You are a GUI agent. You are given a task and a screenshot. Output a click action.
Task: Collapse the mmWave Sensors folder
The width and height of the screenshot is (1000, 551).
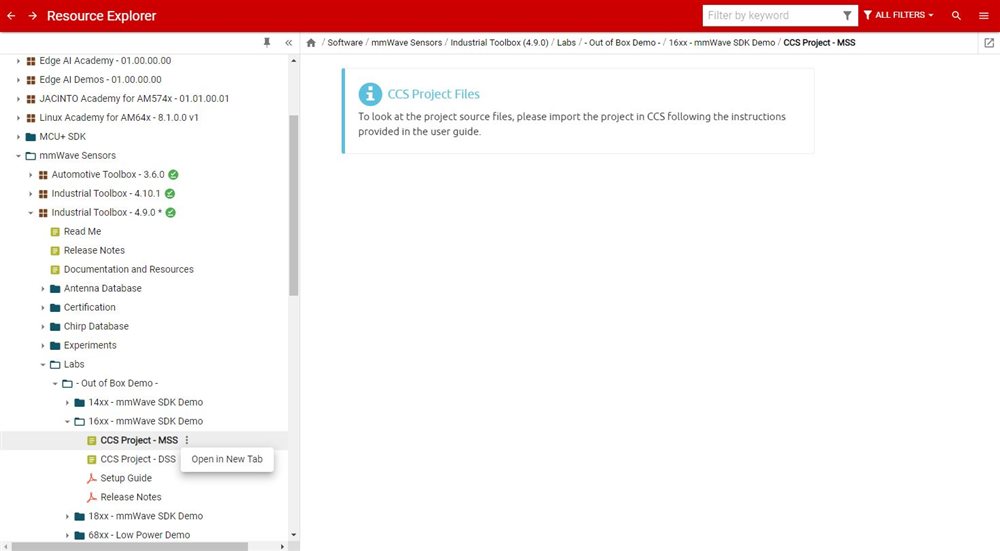[18, 156]
